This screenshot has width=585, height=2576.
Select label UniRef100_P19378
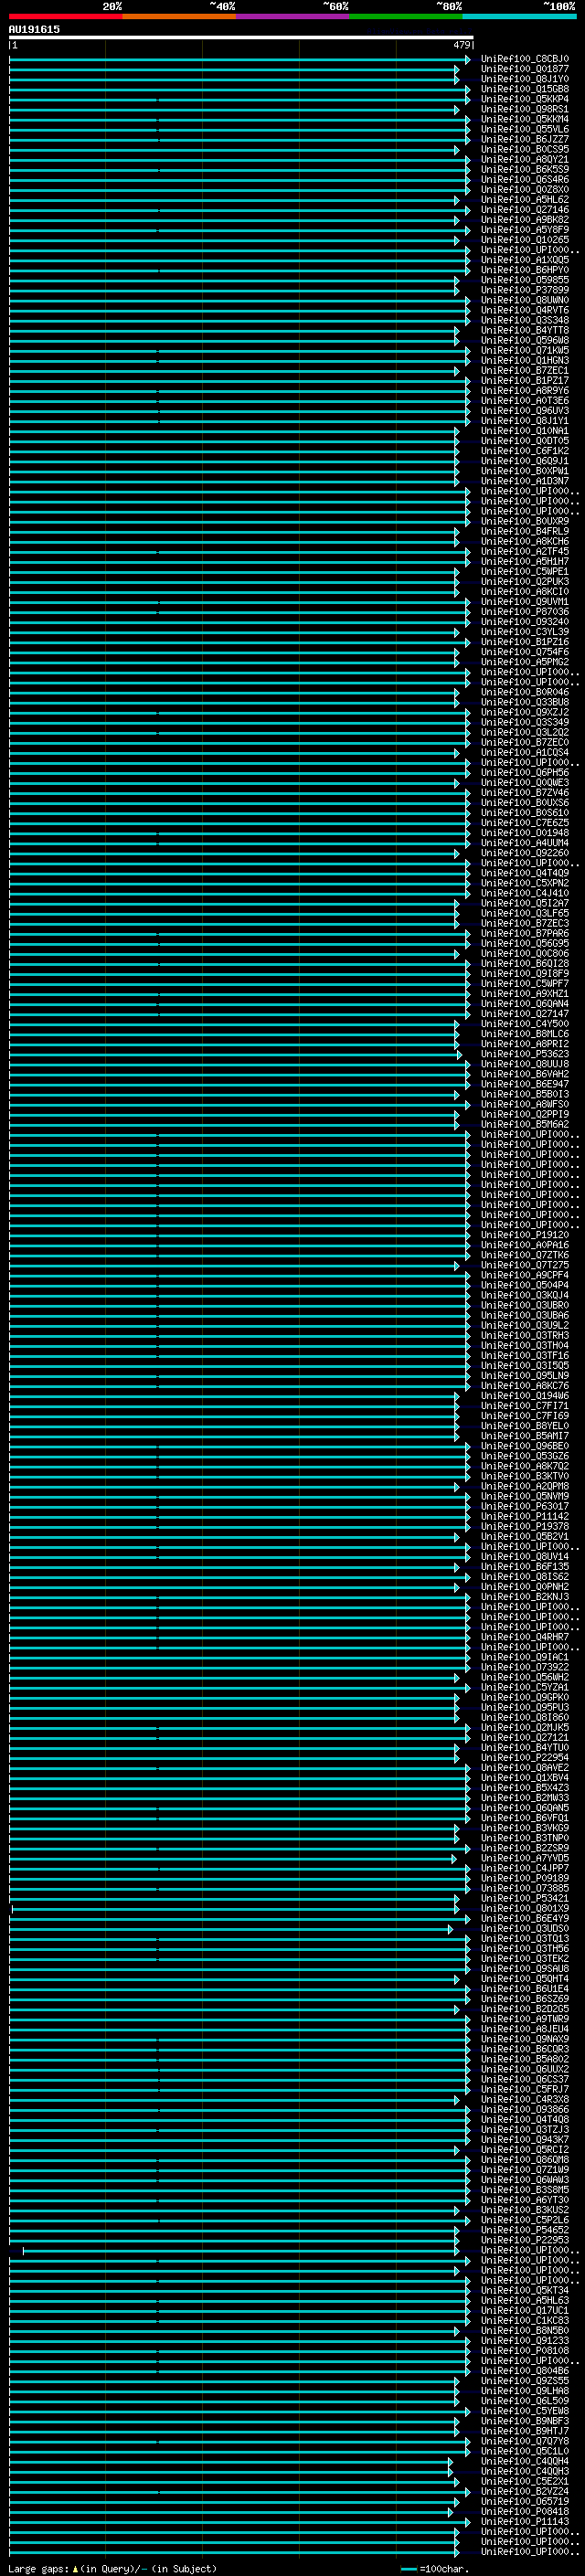(525, 1527)
